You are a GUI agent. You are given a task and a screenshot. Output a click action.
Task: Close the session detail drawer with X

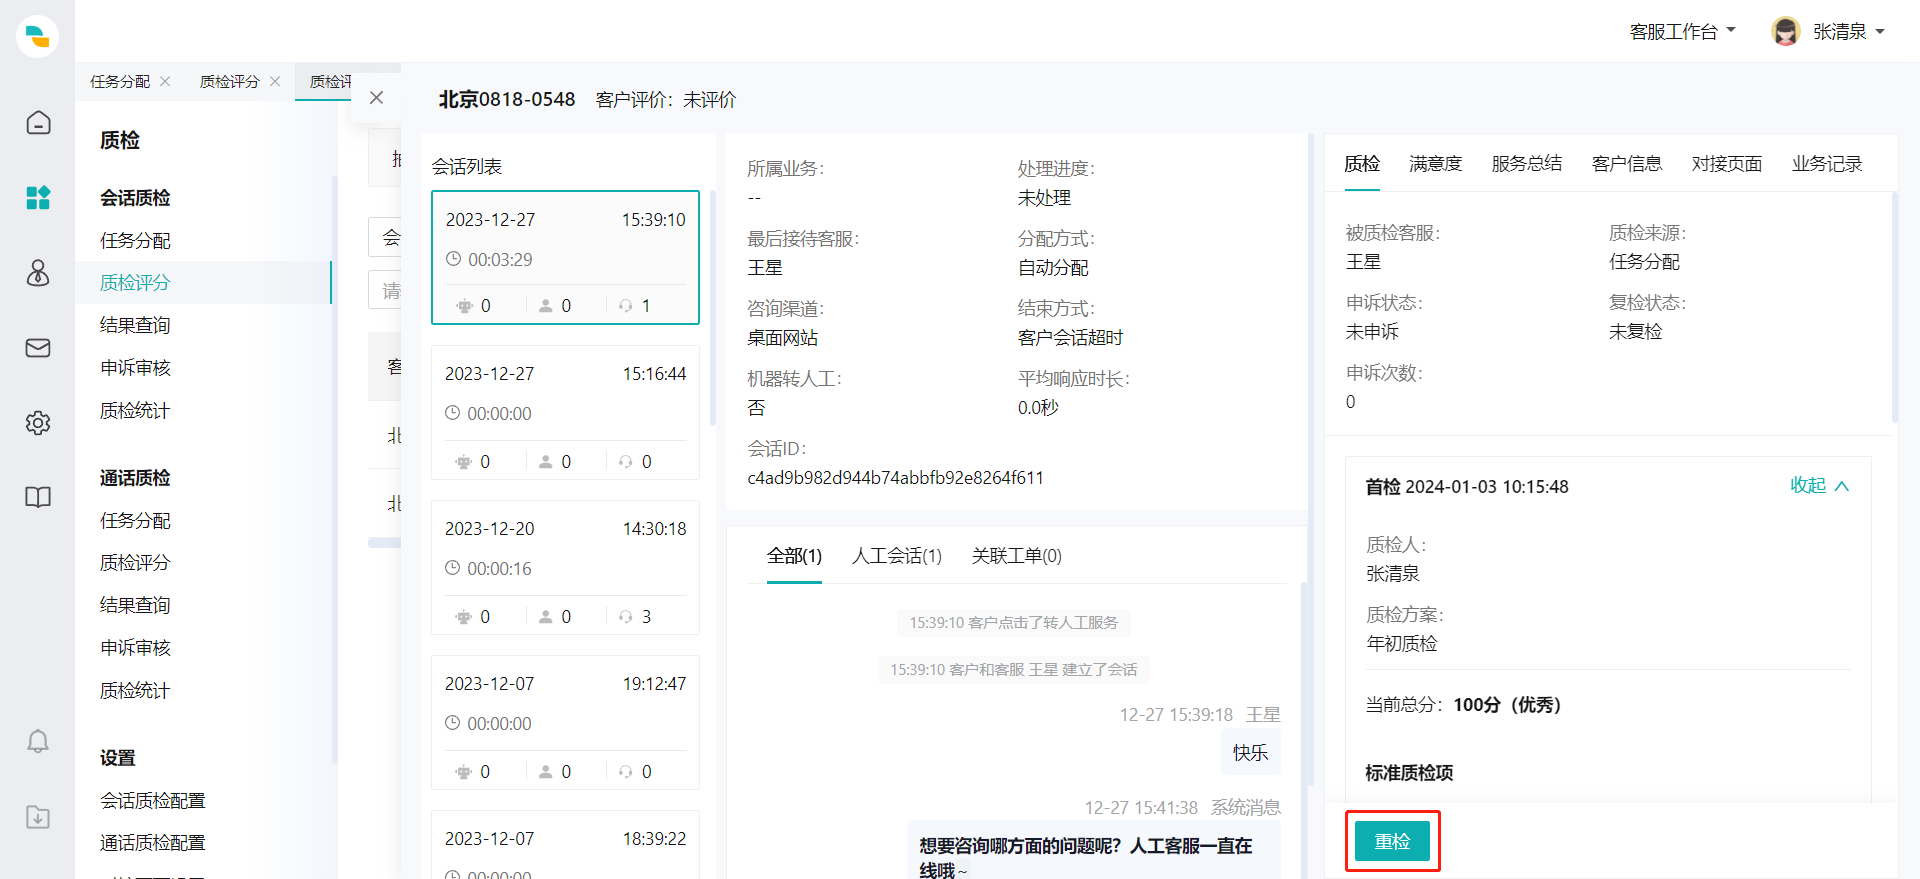pyautogui.click(x=376, y=98)
